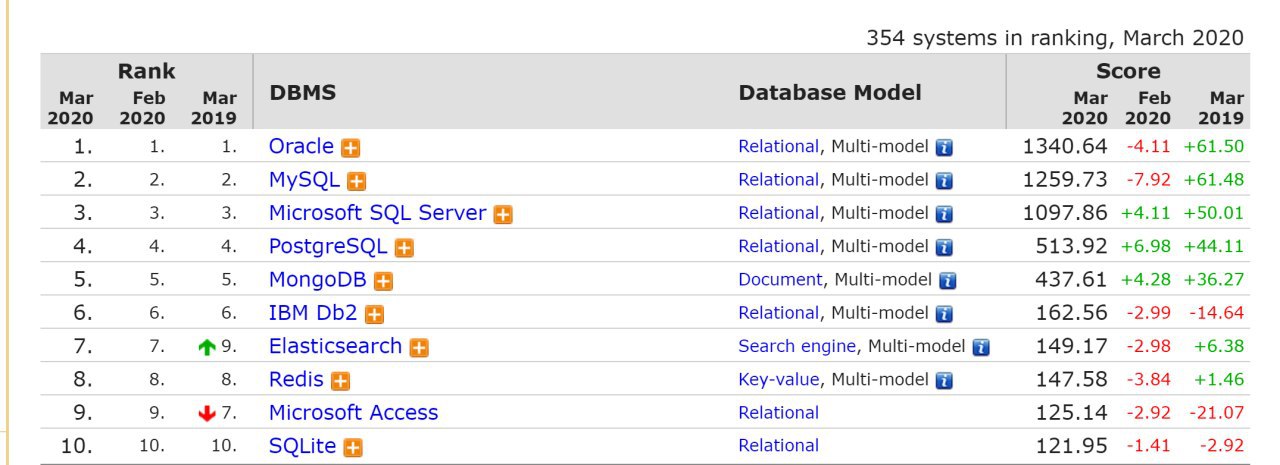Open the Microsoft Access DBMS link
1280x465 pixels.
[353, 412]
